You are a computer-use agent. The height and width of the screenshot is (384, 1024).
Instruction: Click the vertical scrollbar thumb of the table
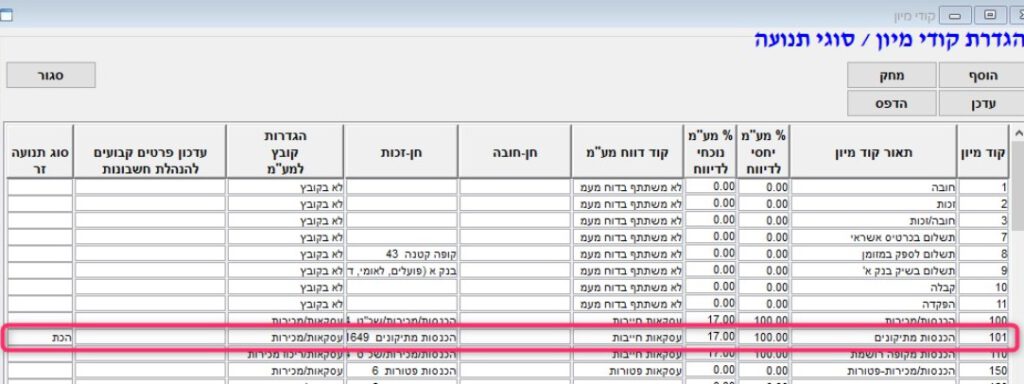coord(1018,187)
